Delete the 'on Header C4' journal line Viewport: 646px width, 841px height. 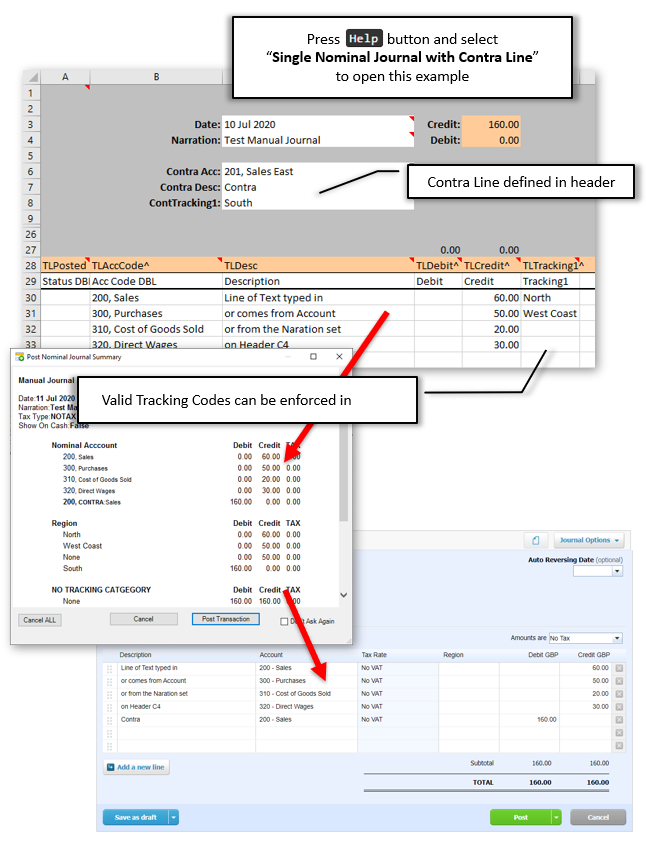pyautogui.click(x=619, y=707)
